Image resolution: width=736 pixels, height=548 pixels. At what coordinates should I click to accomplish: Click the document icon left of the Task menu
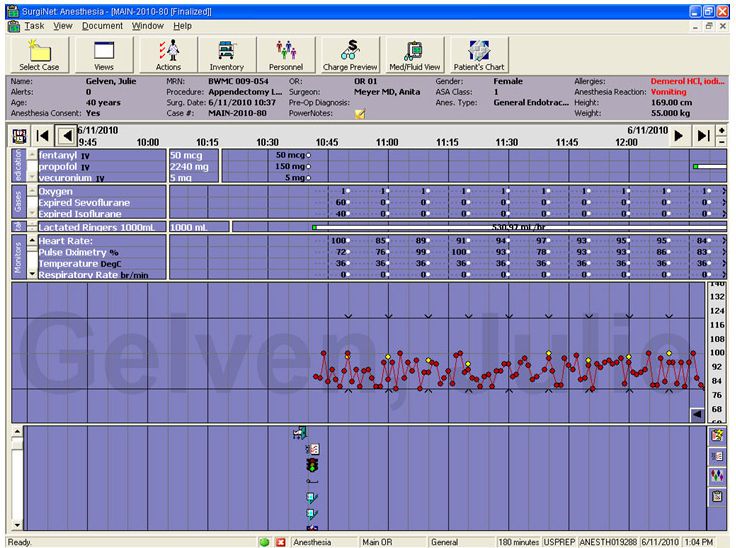tap(14, 26)
